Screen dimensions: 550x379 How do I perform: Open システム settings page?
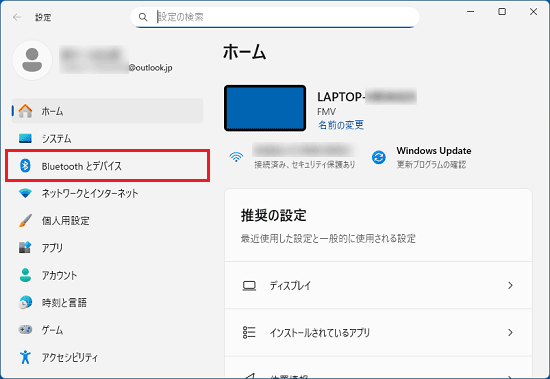107,138
